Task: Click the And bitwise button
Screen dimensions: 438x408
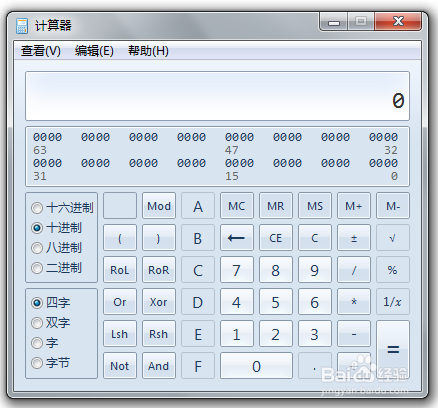Action: (159, 366)
